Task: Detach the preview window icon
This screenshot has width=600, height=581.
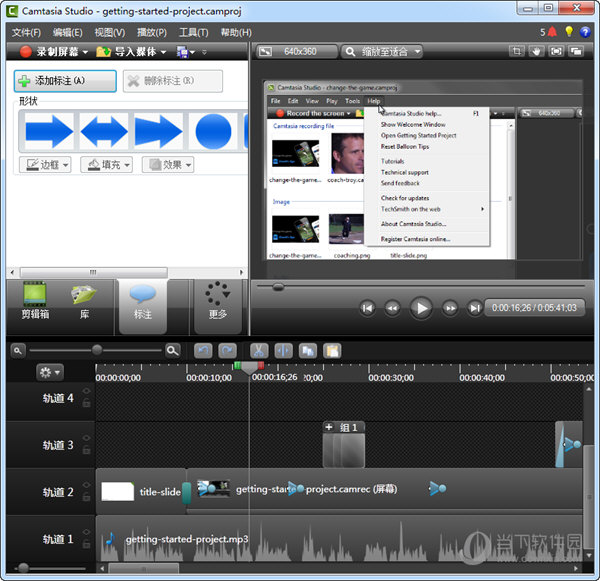Action: [576, 51]
